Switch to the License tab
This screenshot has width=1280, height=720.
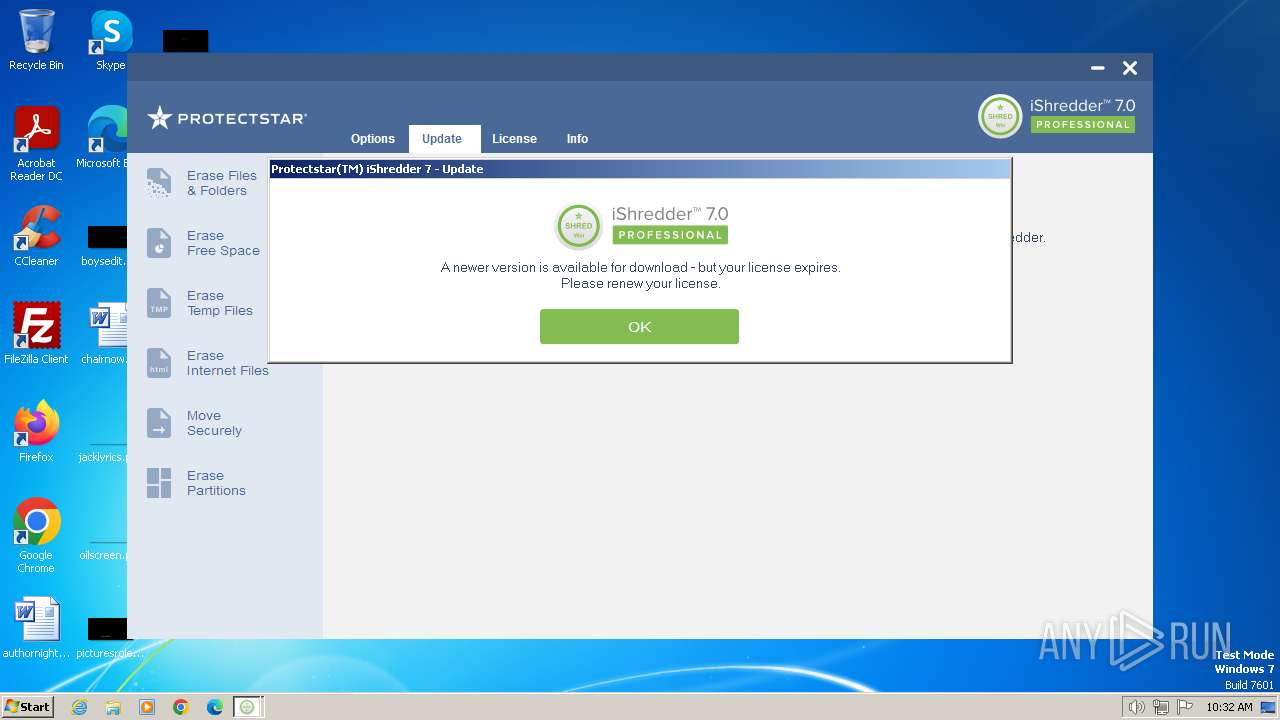pos(514,139)
